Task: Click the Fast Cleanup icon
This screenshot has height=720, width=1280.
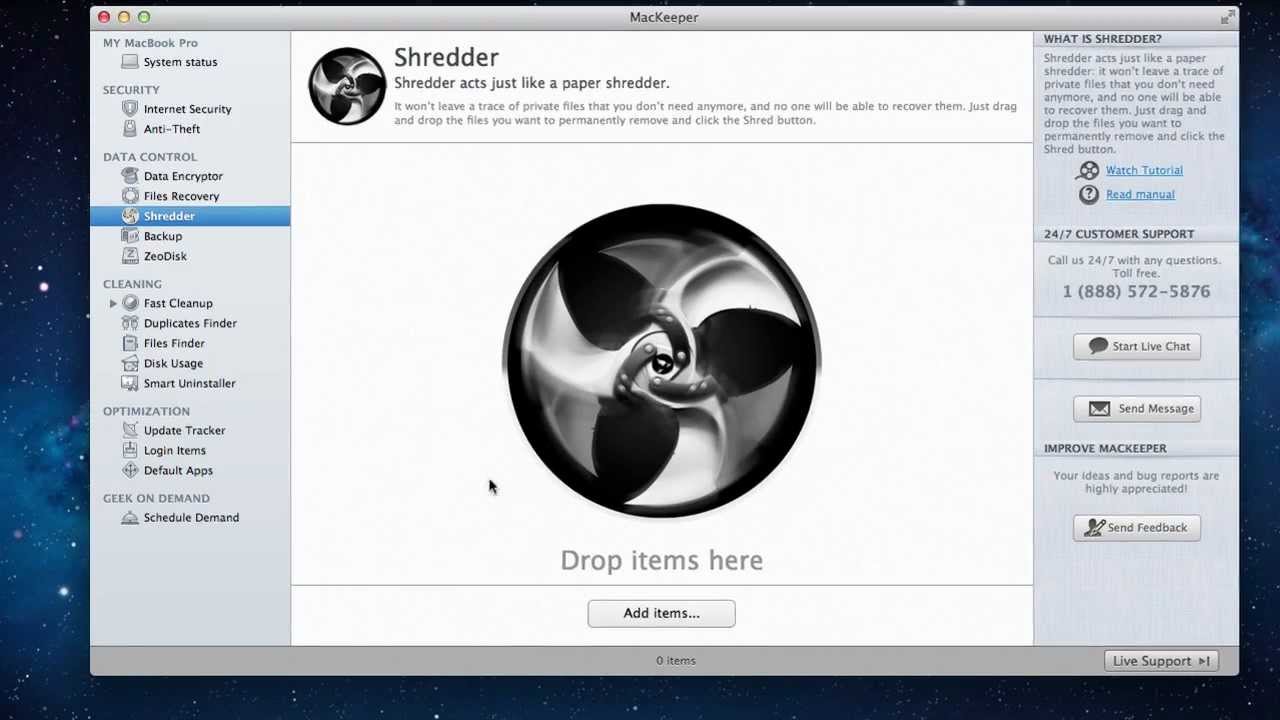Action: click(x=130, y=303)
